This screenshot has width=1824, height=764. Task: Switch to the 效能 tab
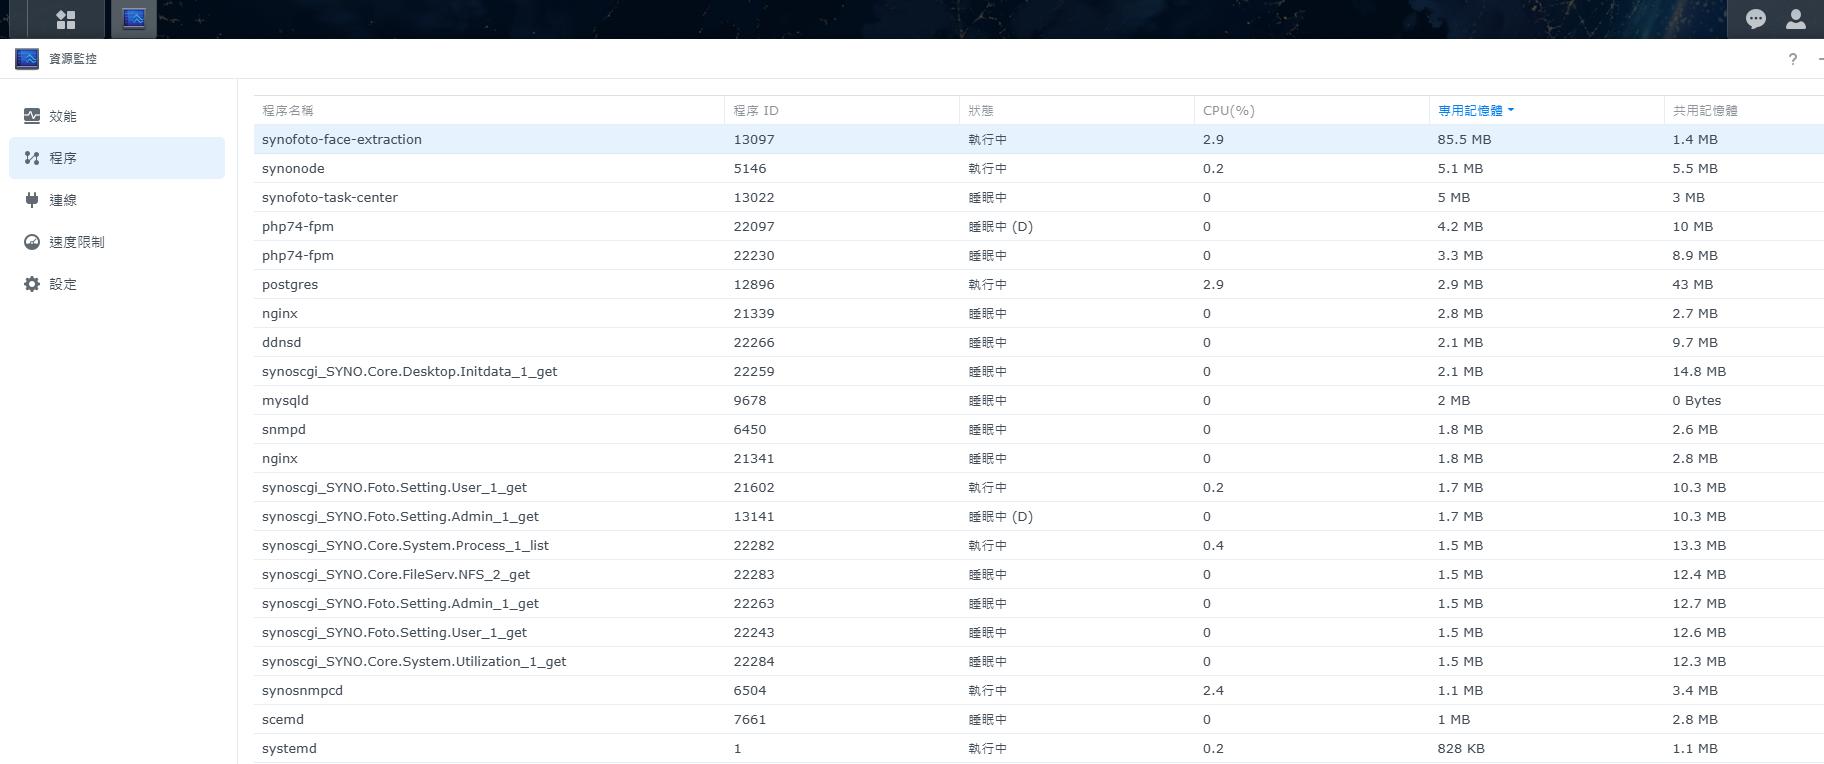click(117, 116)
